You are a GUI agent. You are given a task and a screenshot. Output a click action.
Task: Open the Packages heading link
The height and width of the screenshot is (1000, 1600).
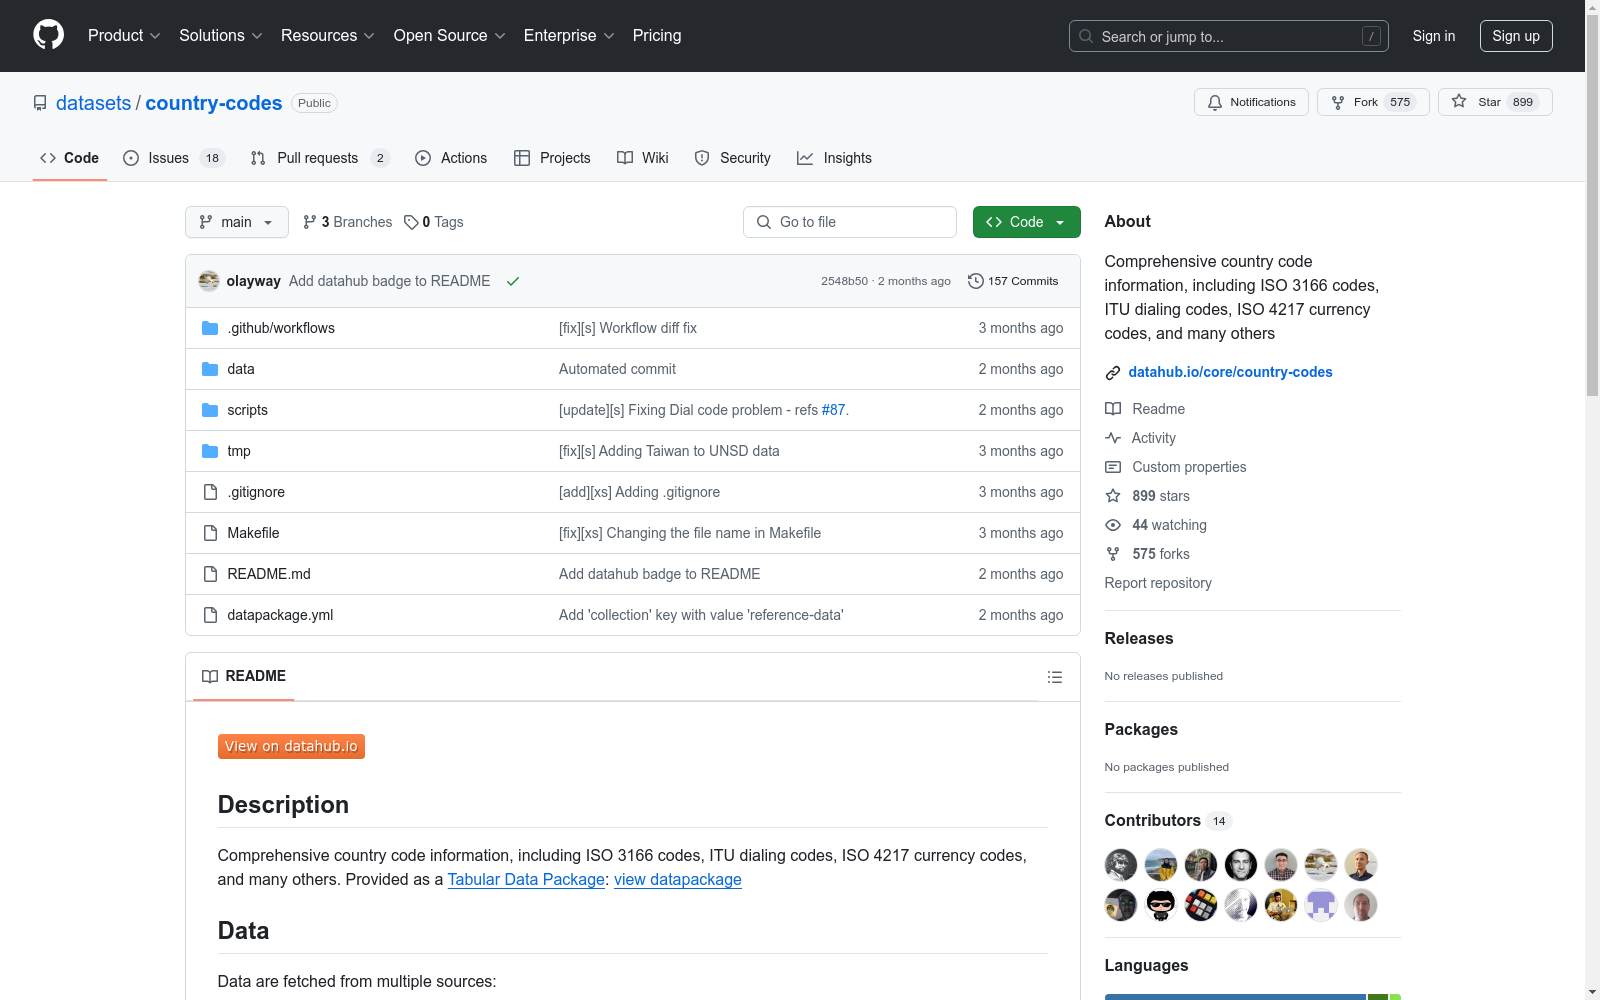pos(1141,730)
